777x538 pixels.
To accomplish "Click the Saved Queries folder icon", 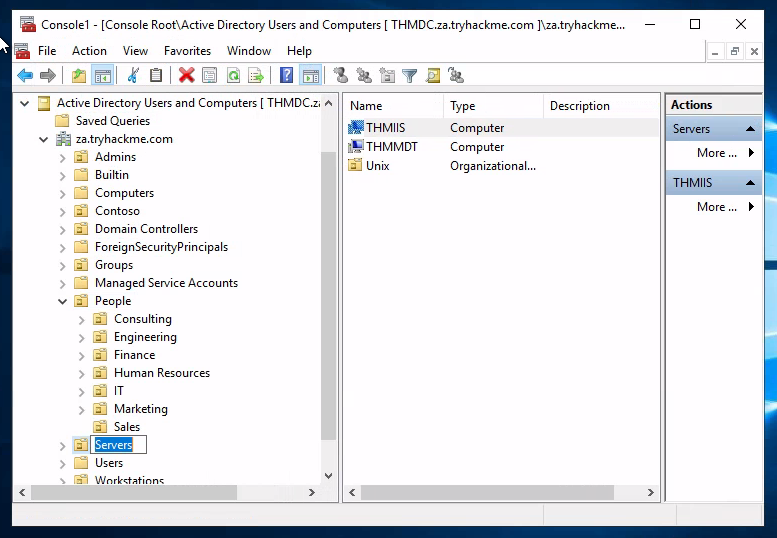I will pos(62,121).
